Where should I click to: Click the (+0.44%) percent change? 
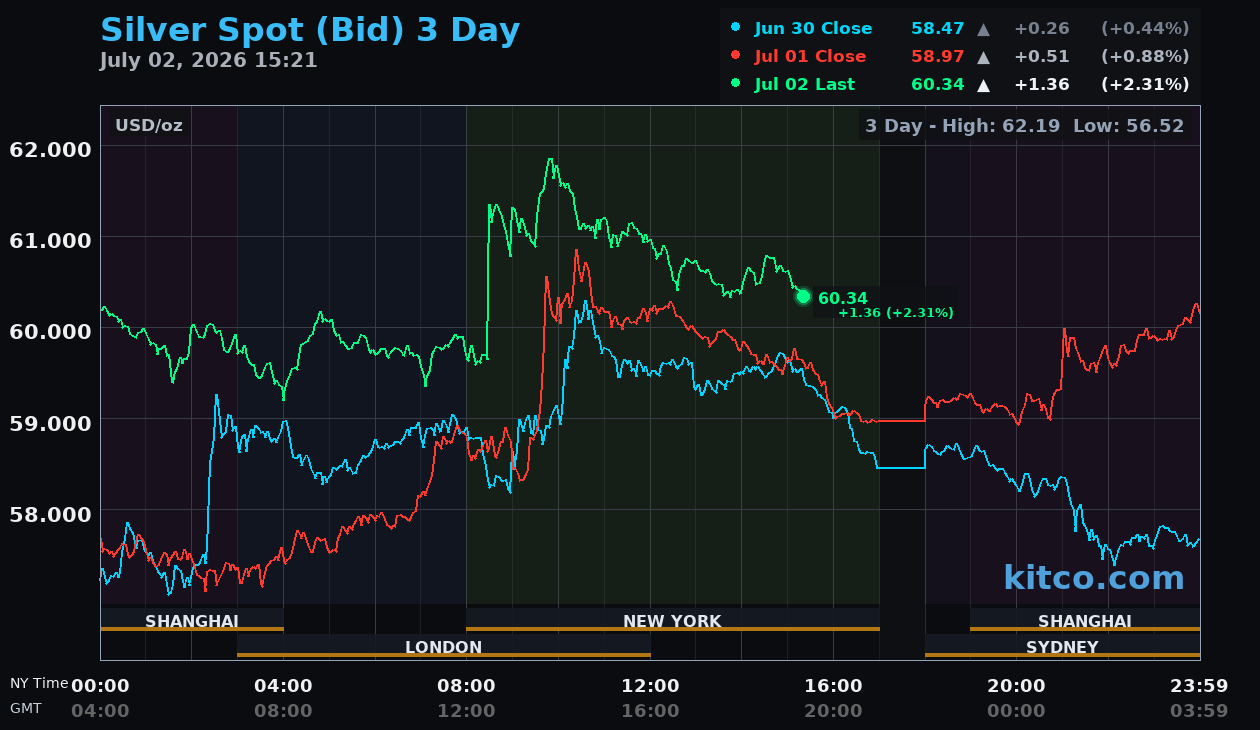[1145, 29]
